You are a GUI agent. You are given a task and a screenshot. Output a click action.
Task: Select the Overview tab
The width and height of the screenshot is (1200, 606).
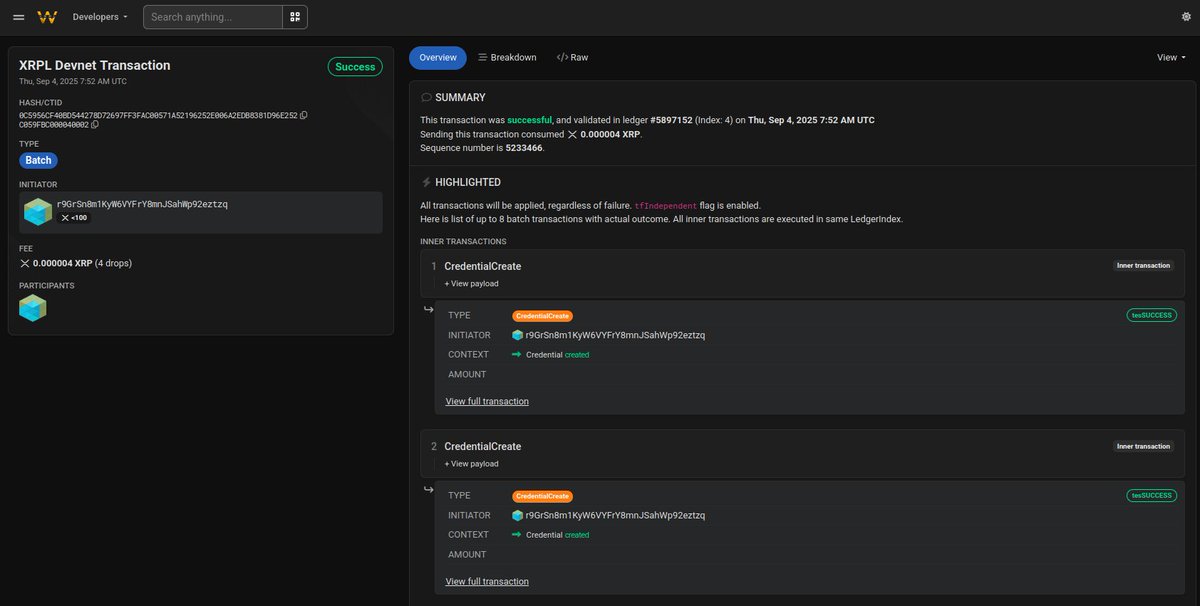pyautogui.click(x=438, y=58)
